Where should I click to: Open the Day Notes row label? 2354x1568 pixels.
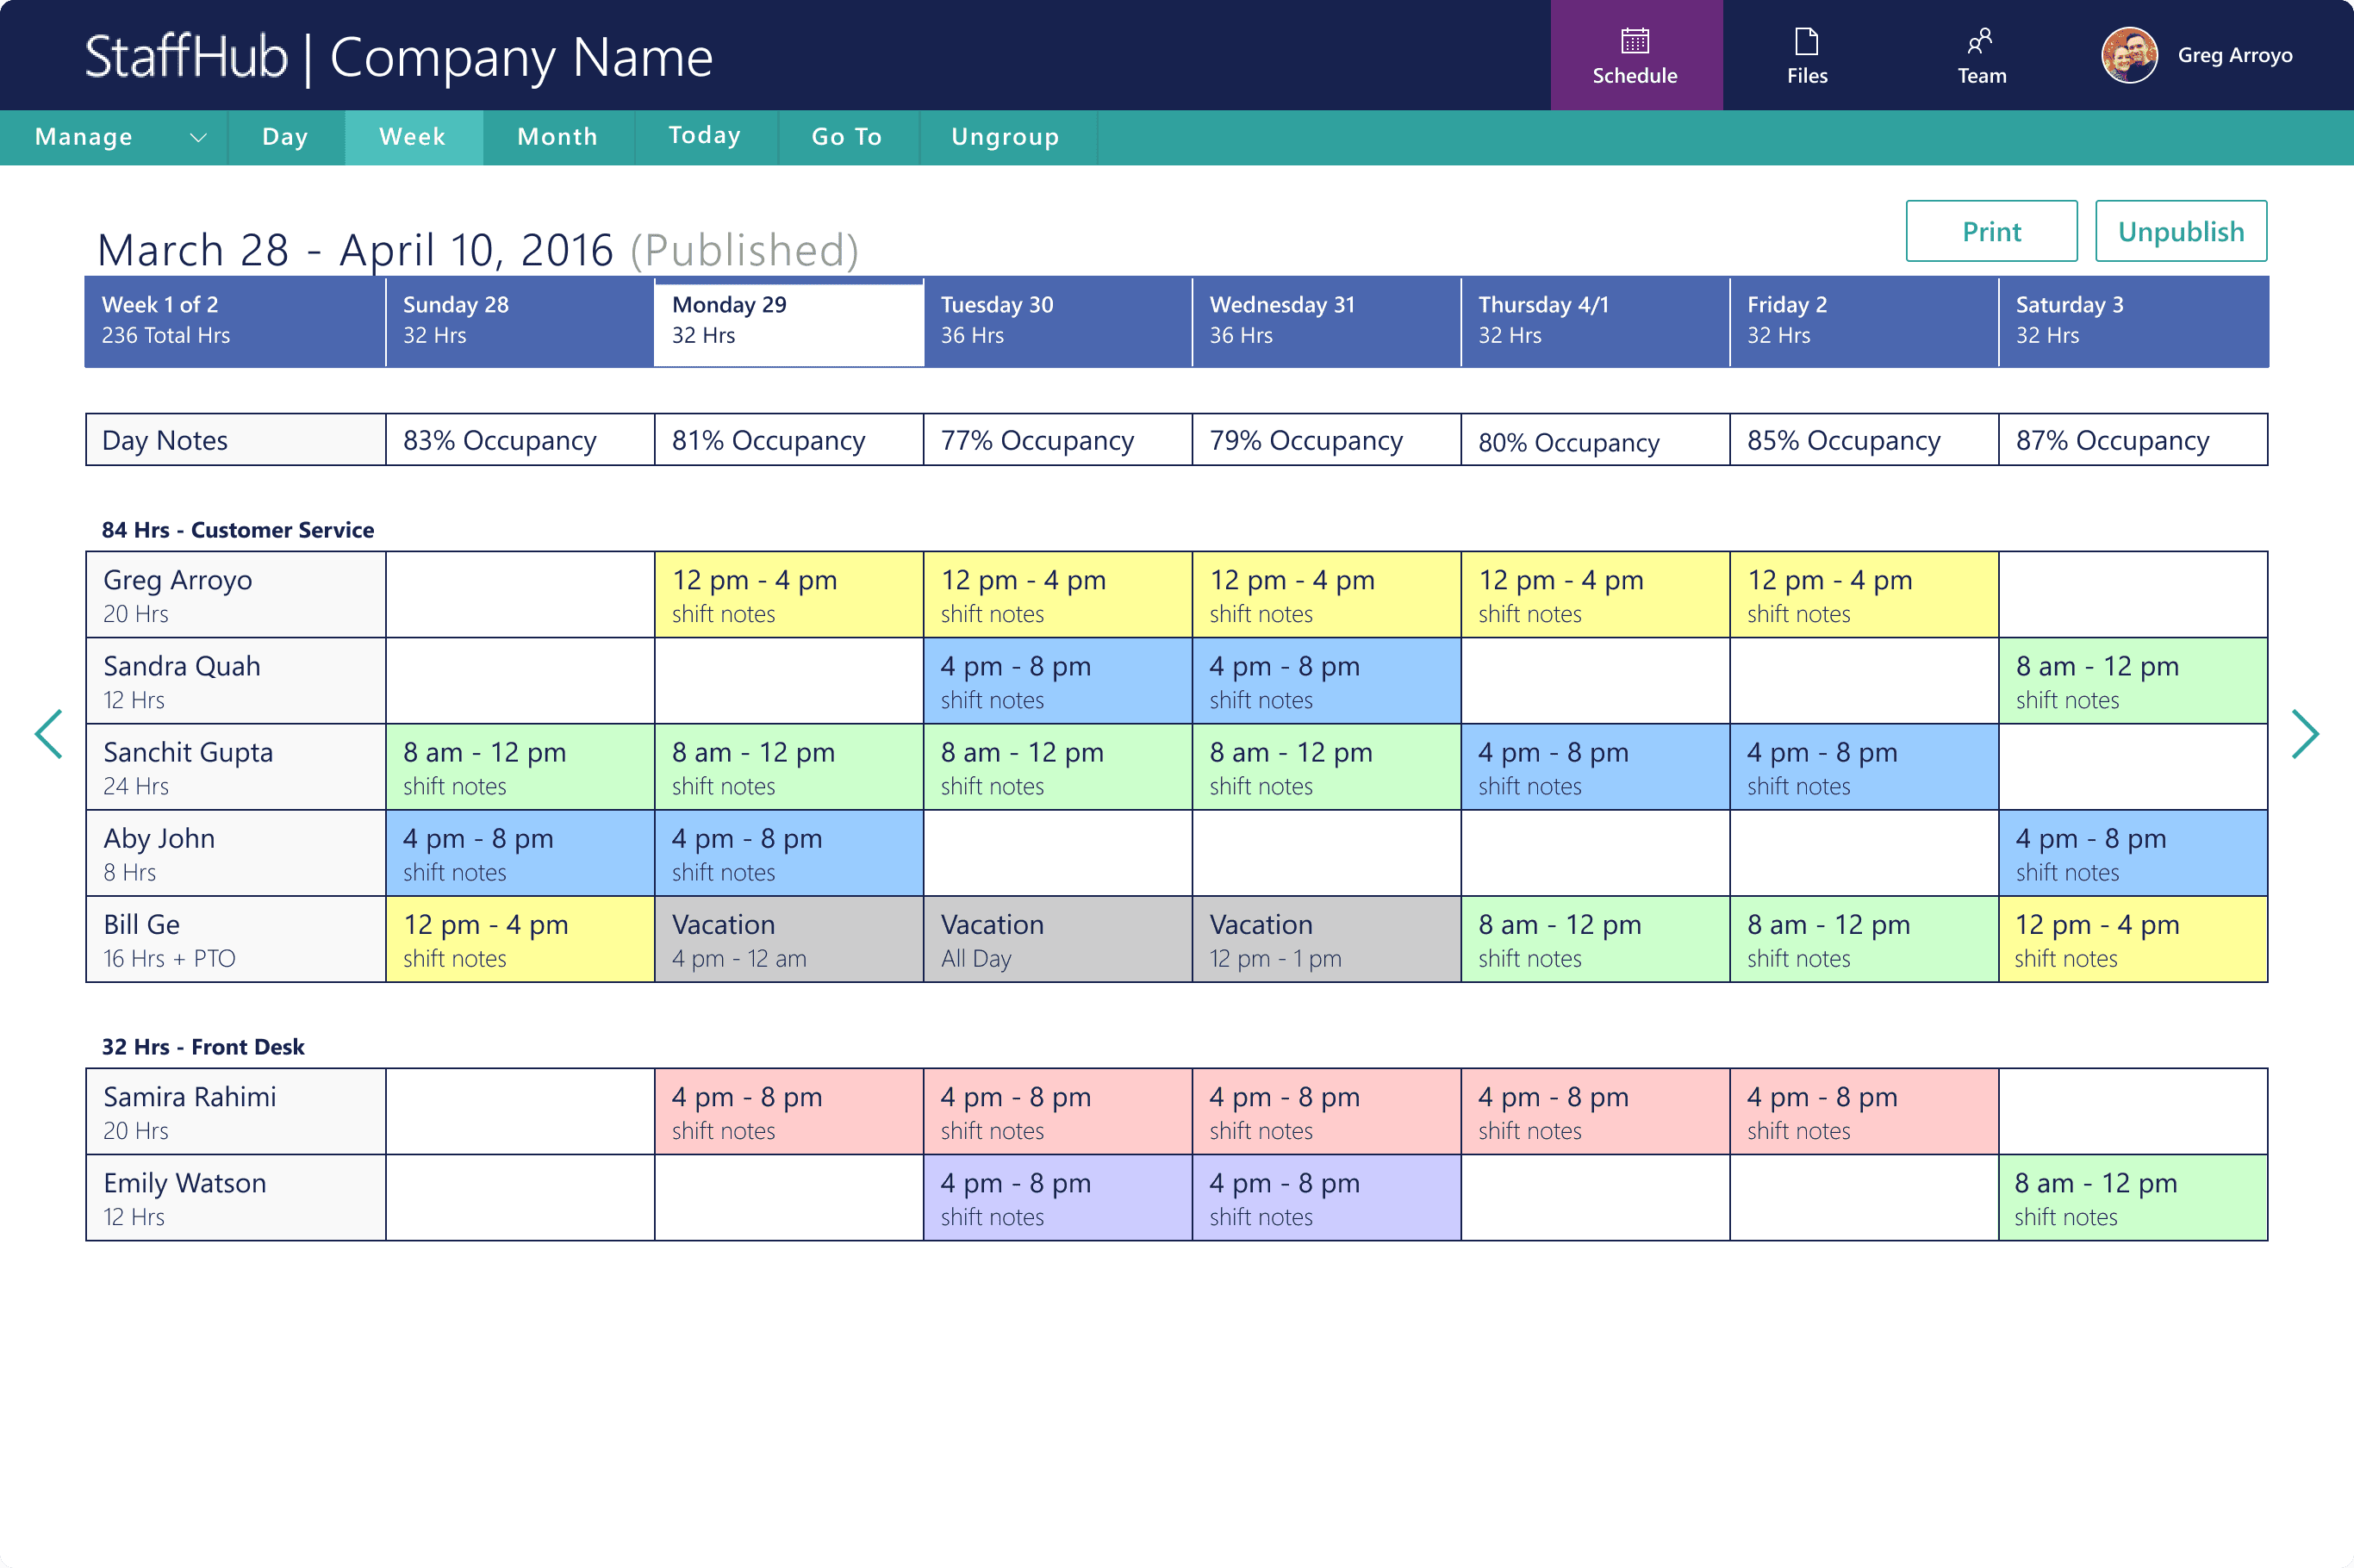coord(235,440)
